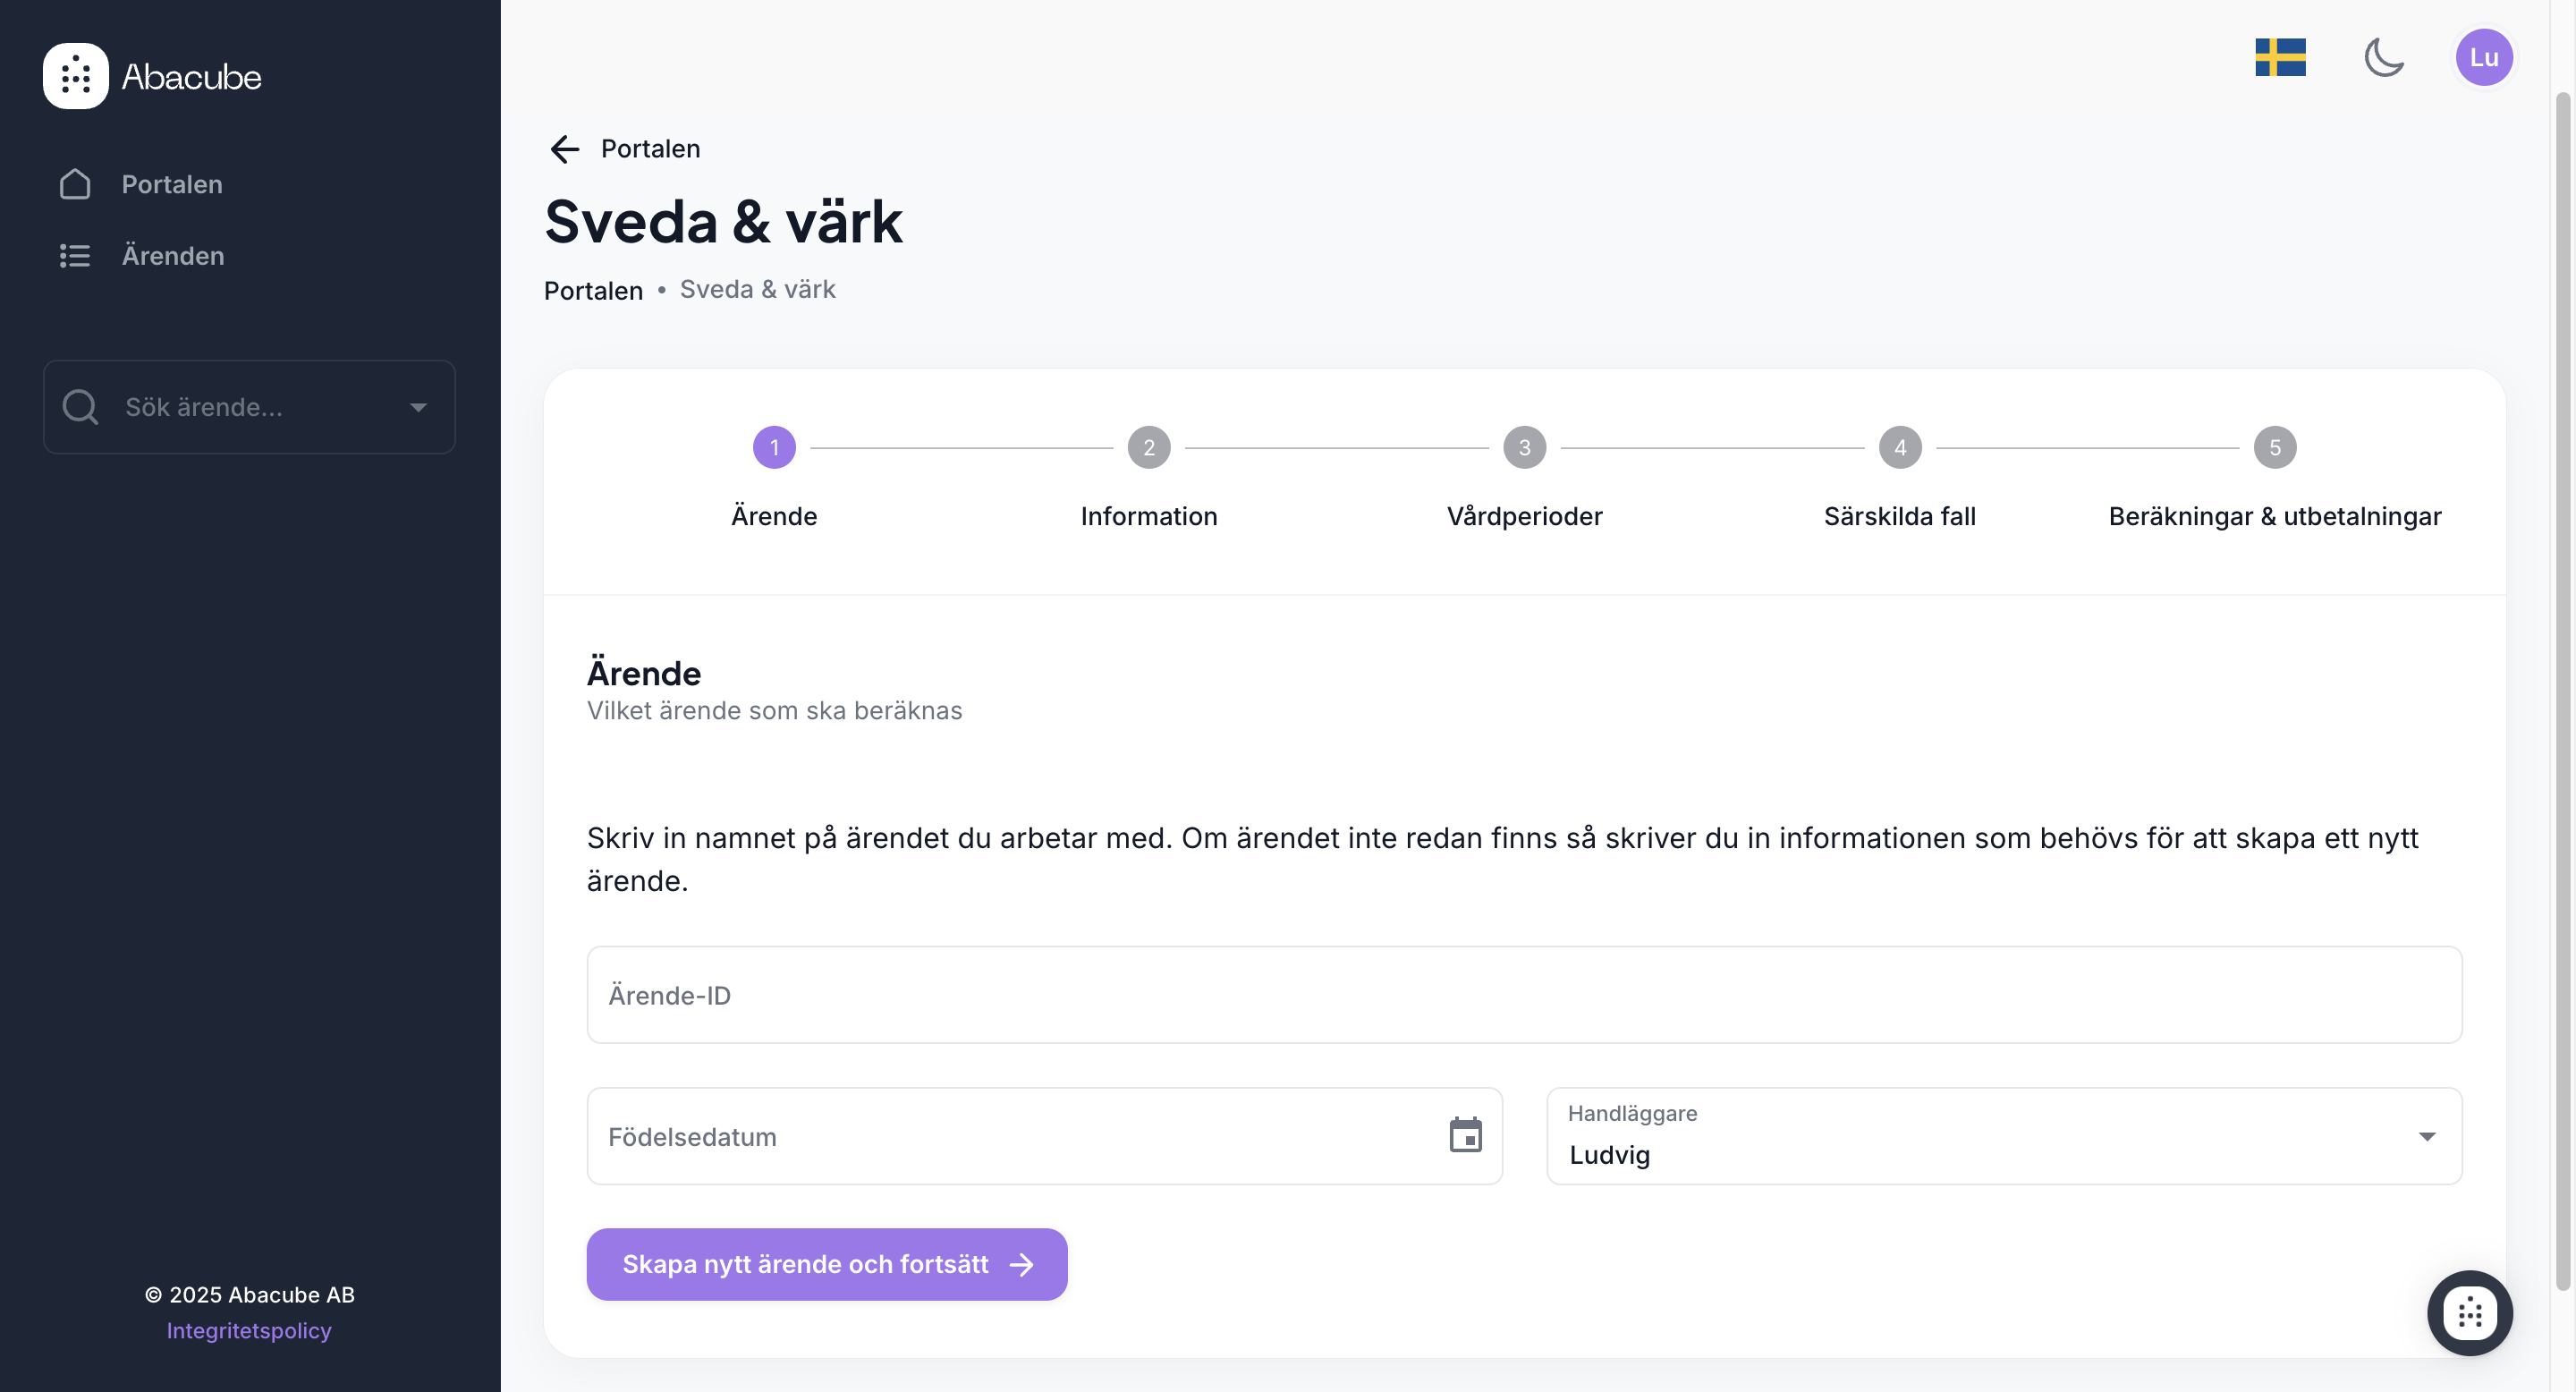Click the back arrow next to Portalen
2576x1392 pixels.
(565, 149)
